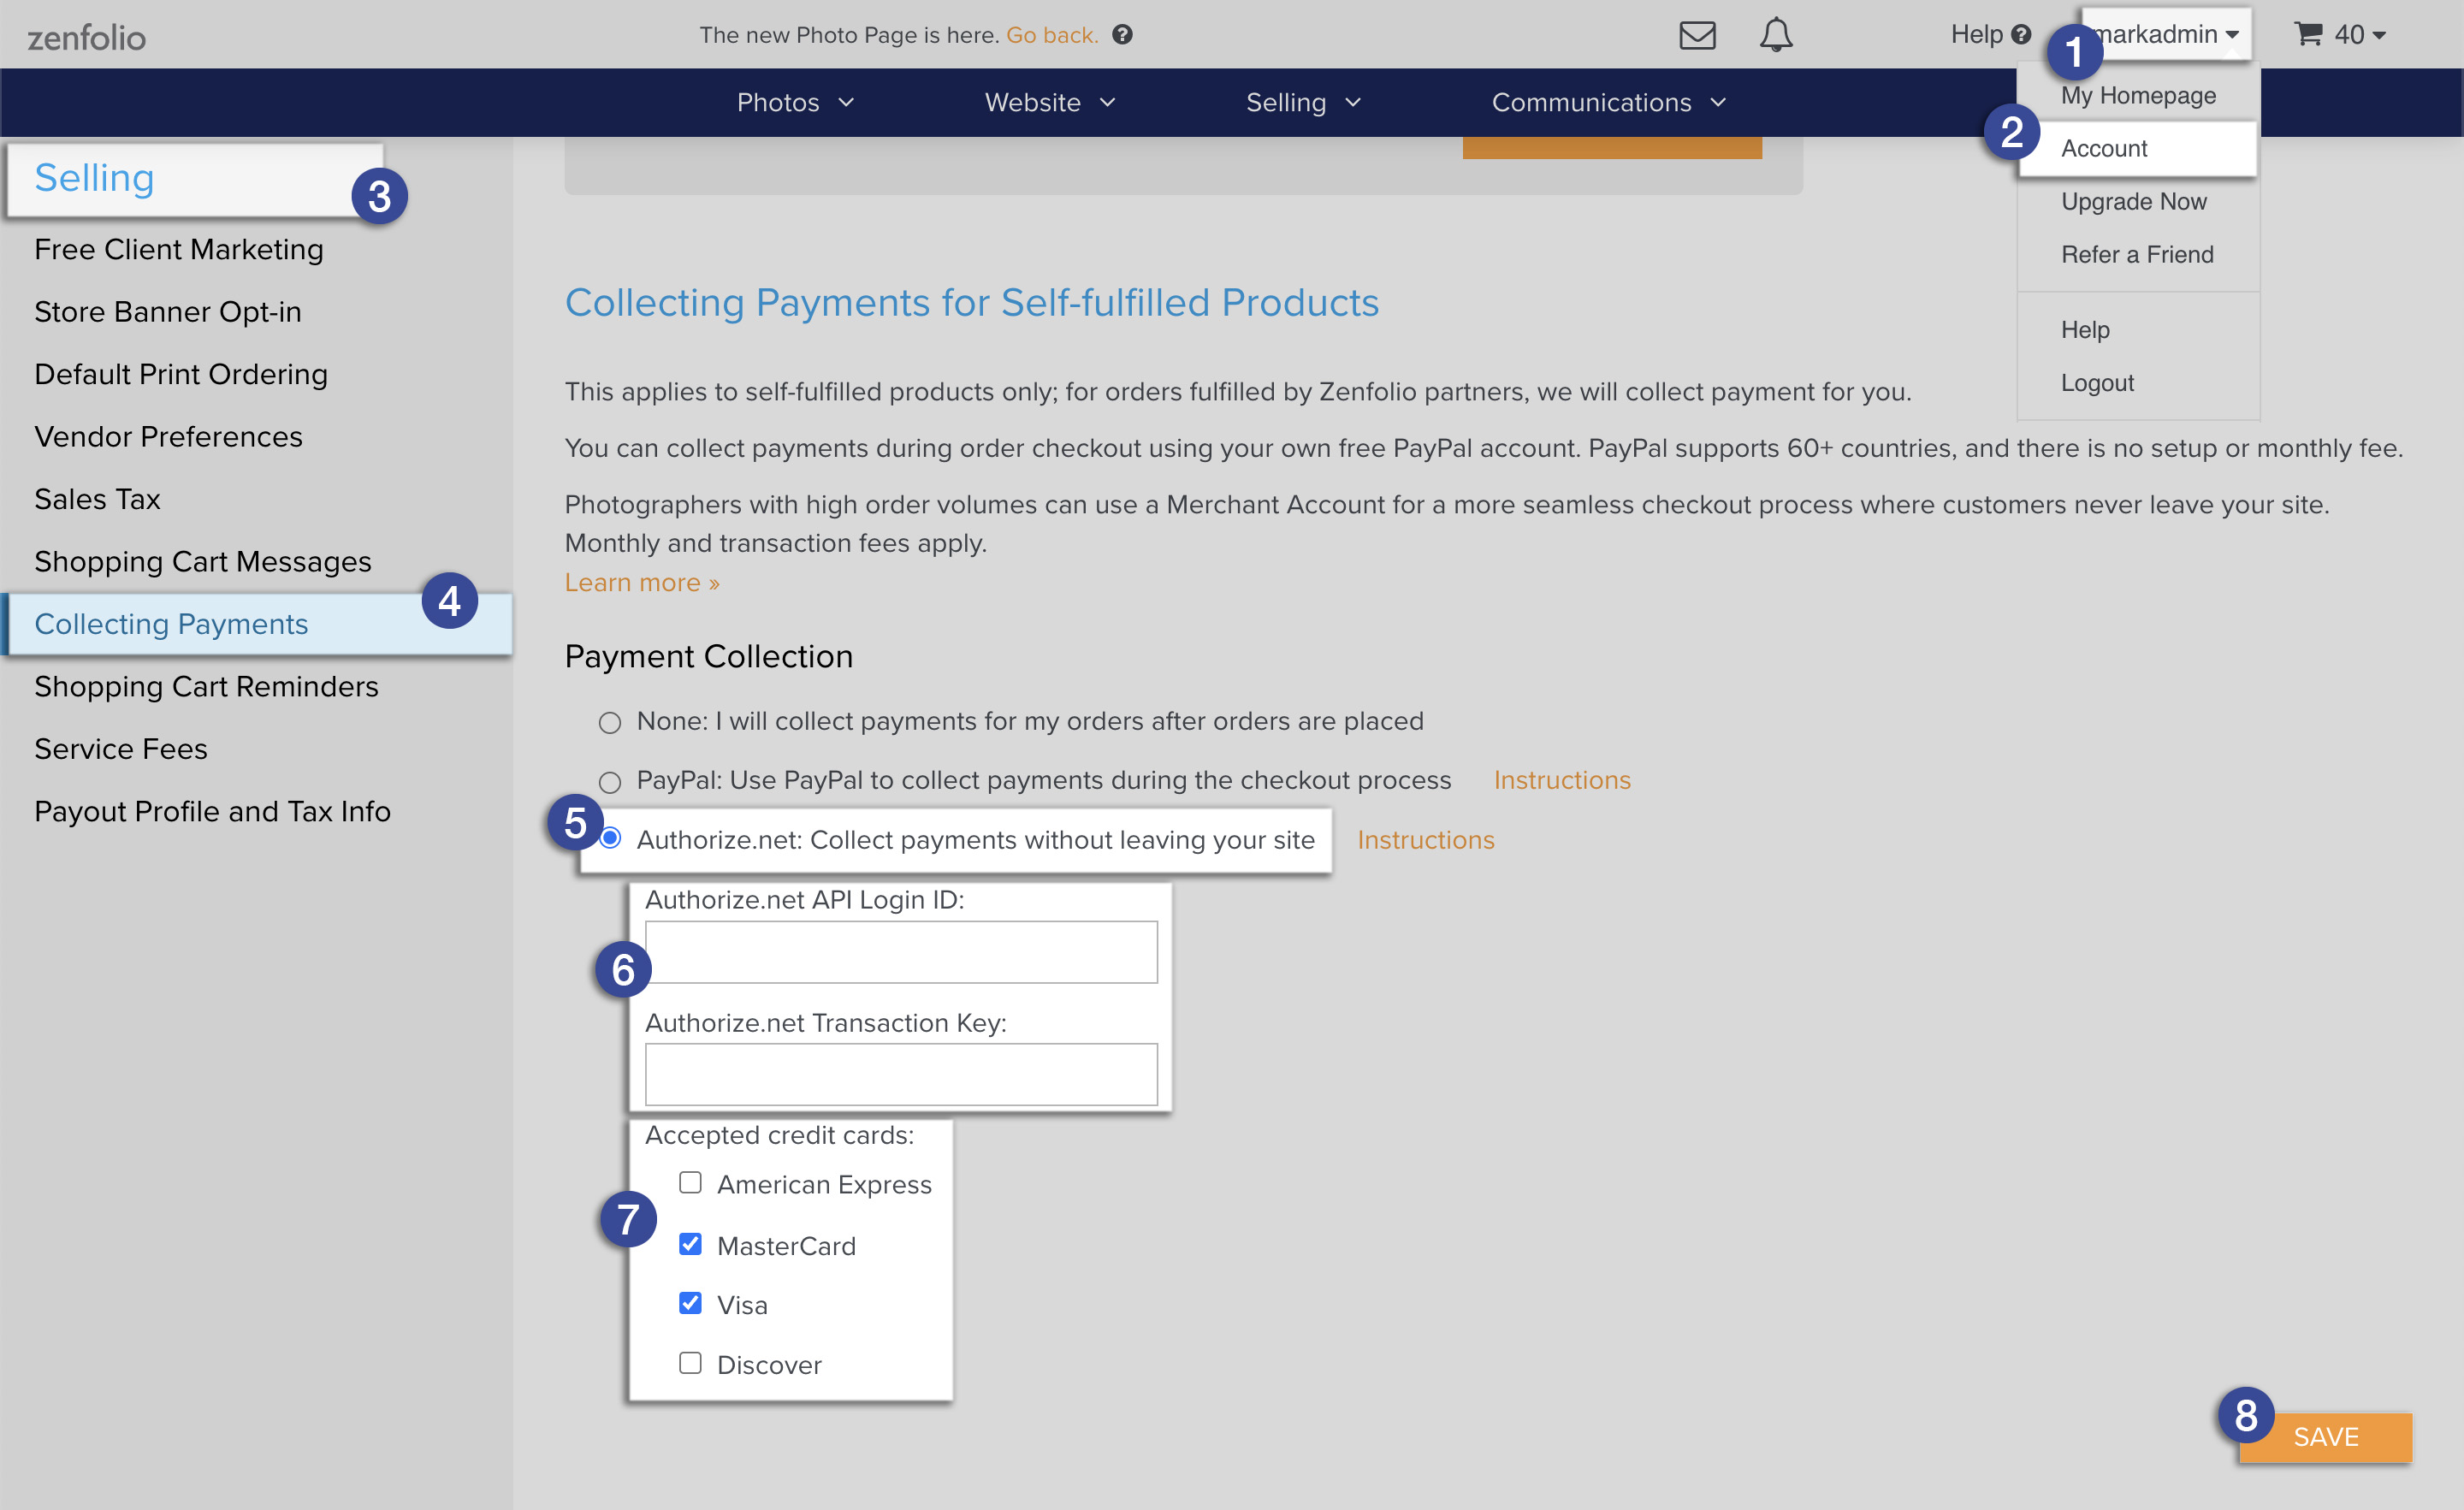Open Payout Profile and Tax Info
Screen dimensions: 2464x1510
(x=212, y=811)
